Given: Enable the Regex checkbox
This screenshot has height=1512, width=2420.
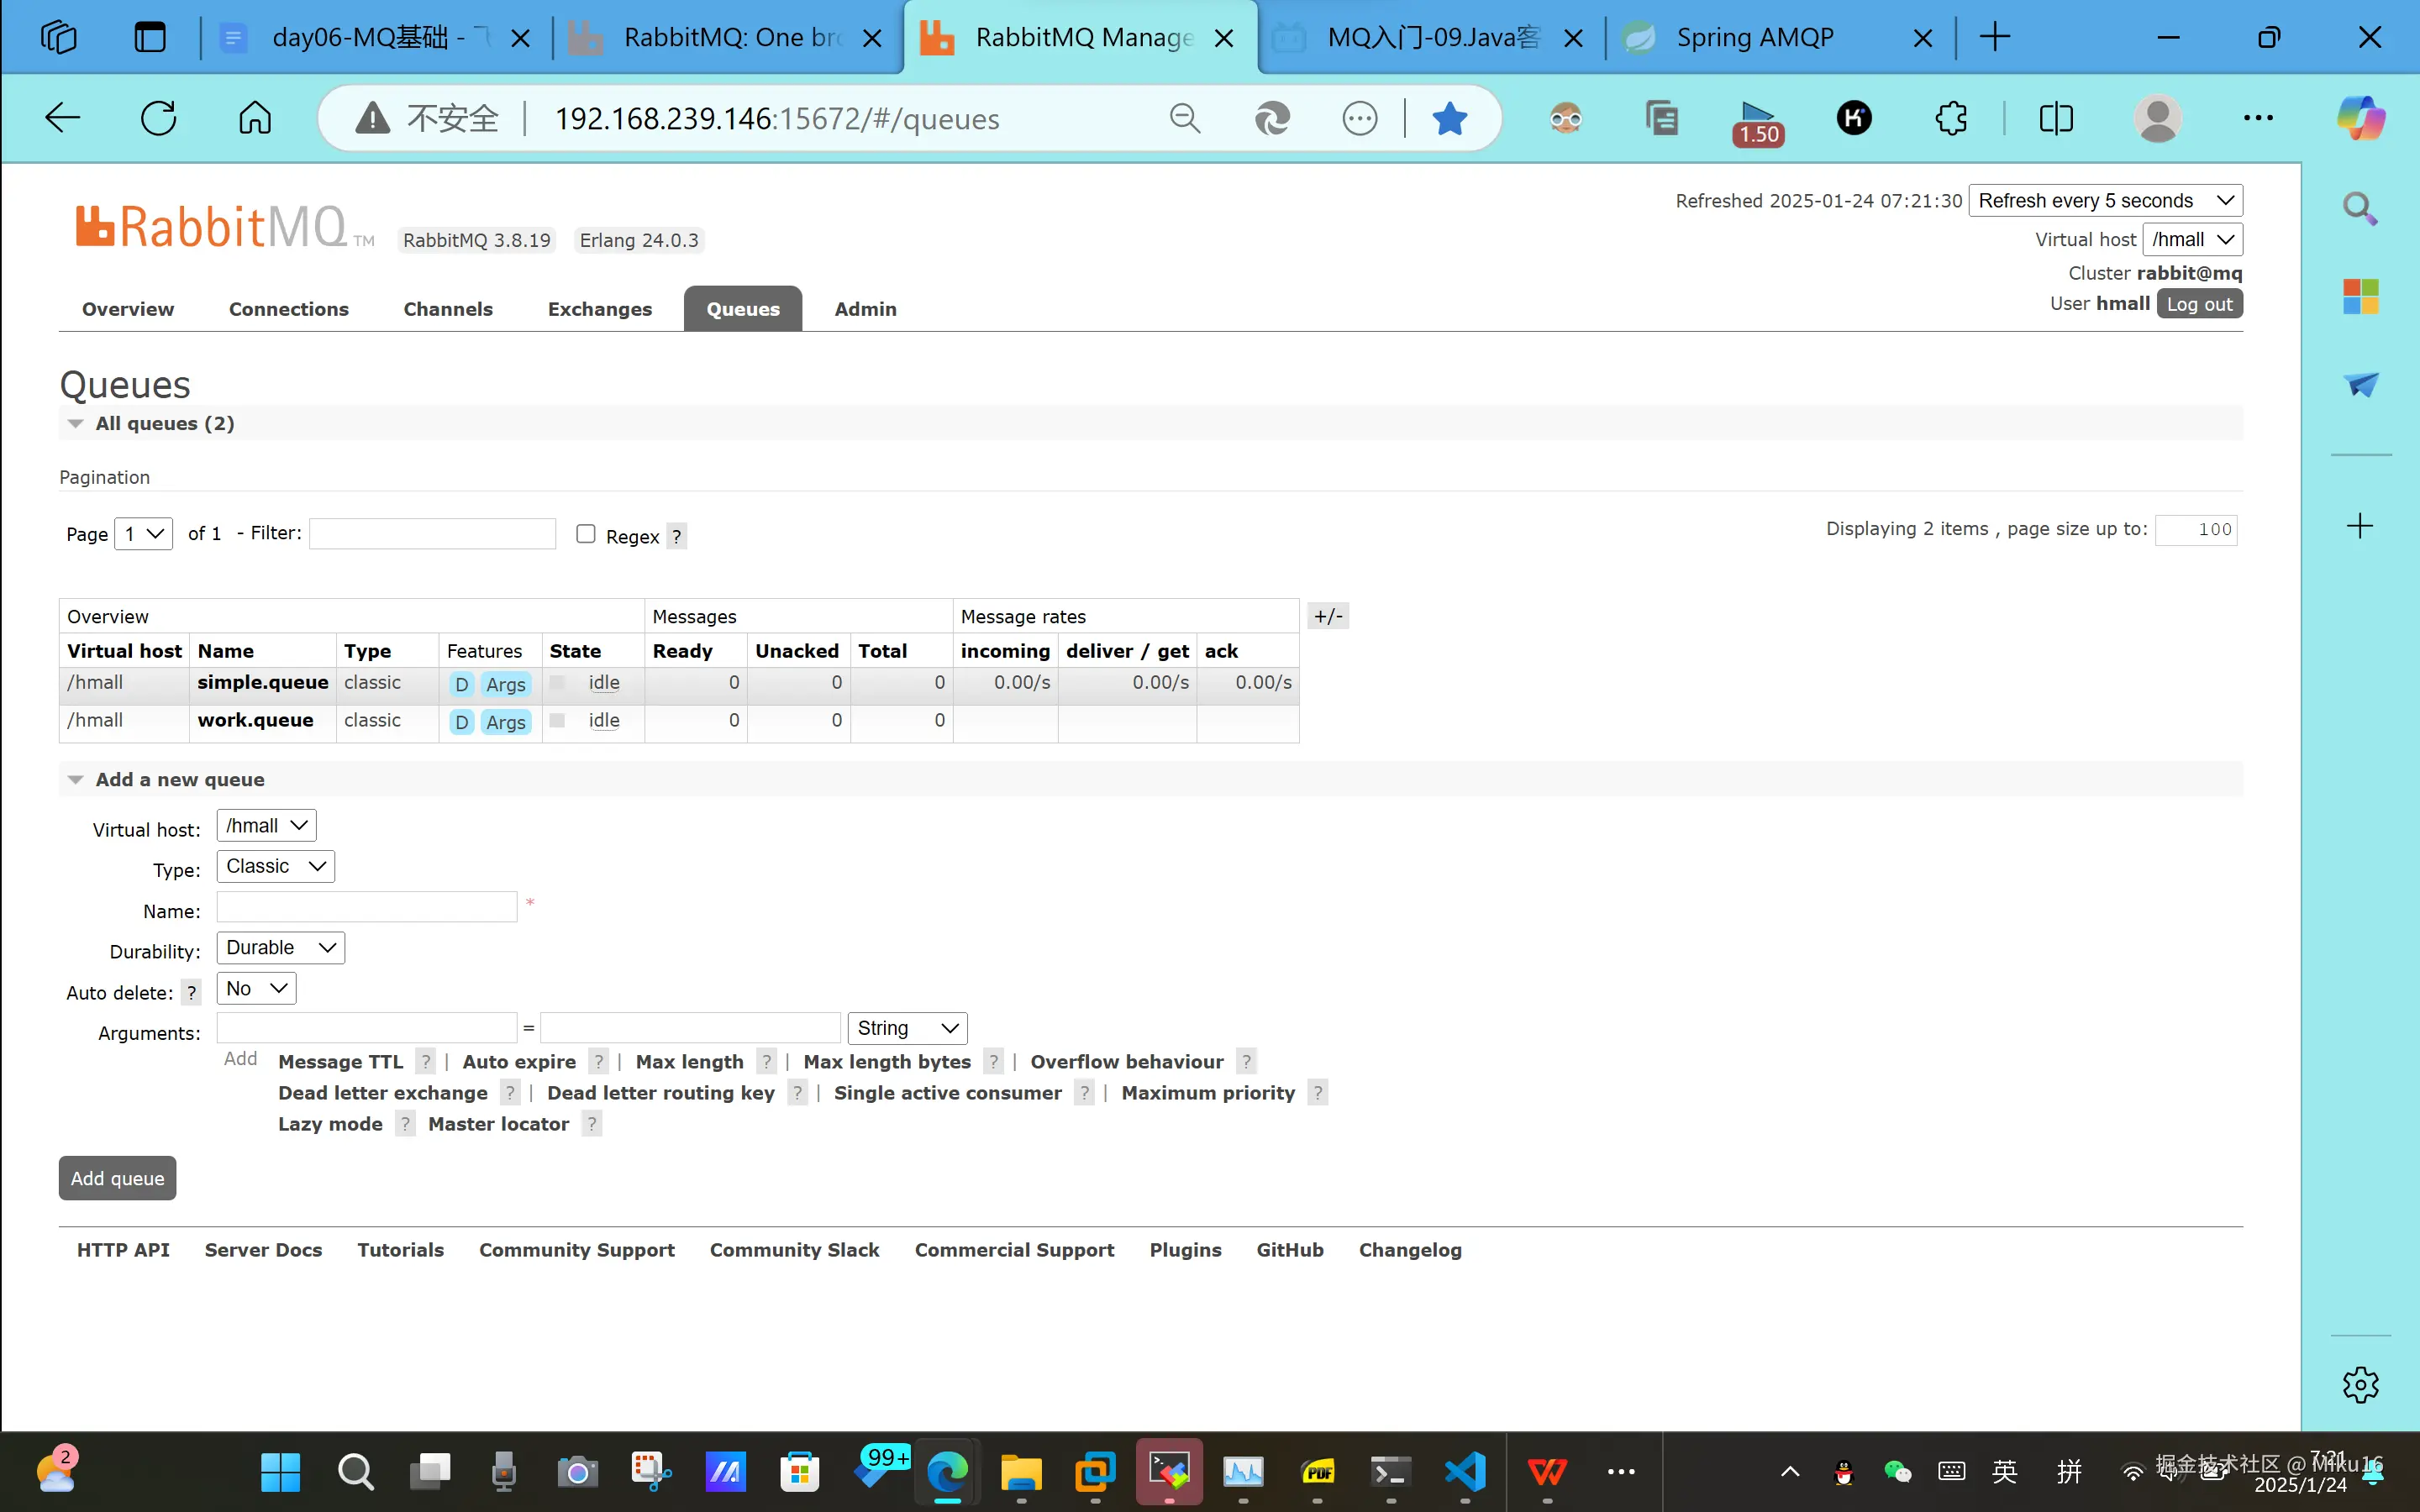Looking at the screenshot, I should [586, 534].
